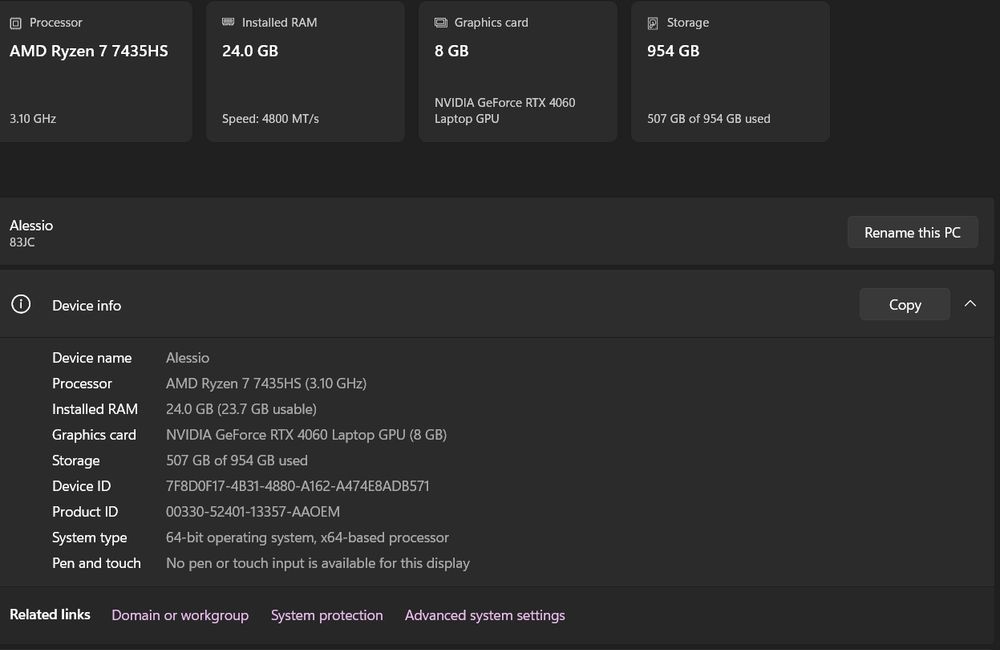
Task: Copy the device info
Action: coord(905,305)
